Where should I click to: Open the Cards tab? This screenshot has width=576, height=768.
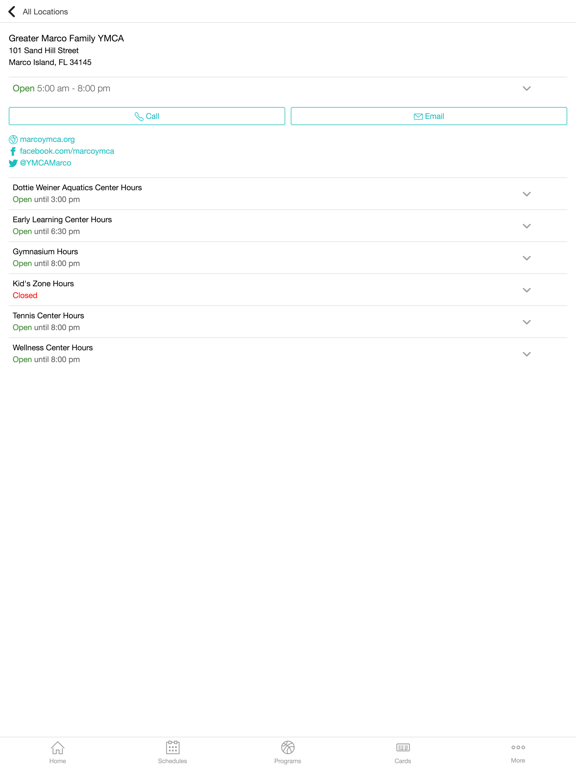pos(403,752)
